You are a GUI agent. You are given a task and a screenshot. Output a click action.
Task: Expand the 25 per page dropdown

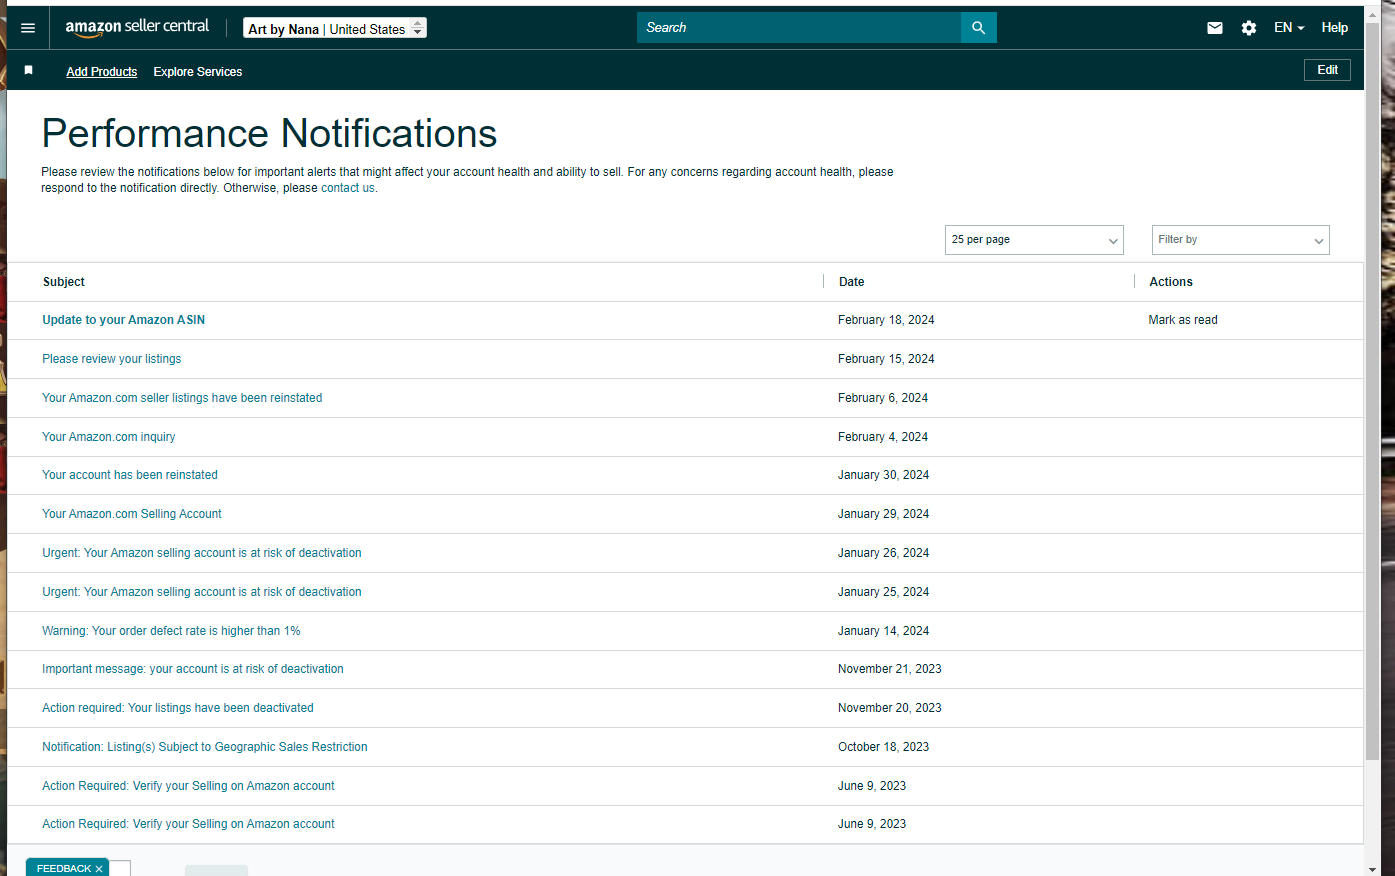(1034, 240)
